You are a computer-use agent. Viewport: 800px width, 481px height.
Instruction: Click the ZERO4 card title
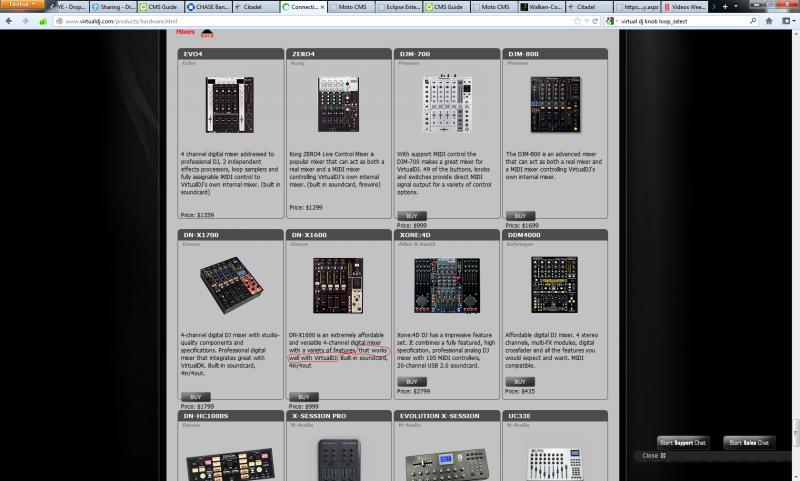pos(303,54)
